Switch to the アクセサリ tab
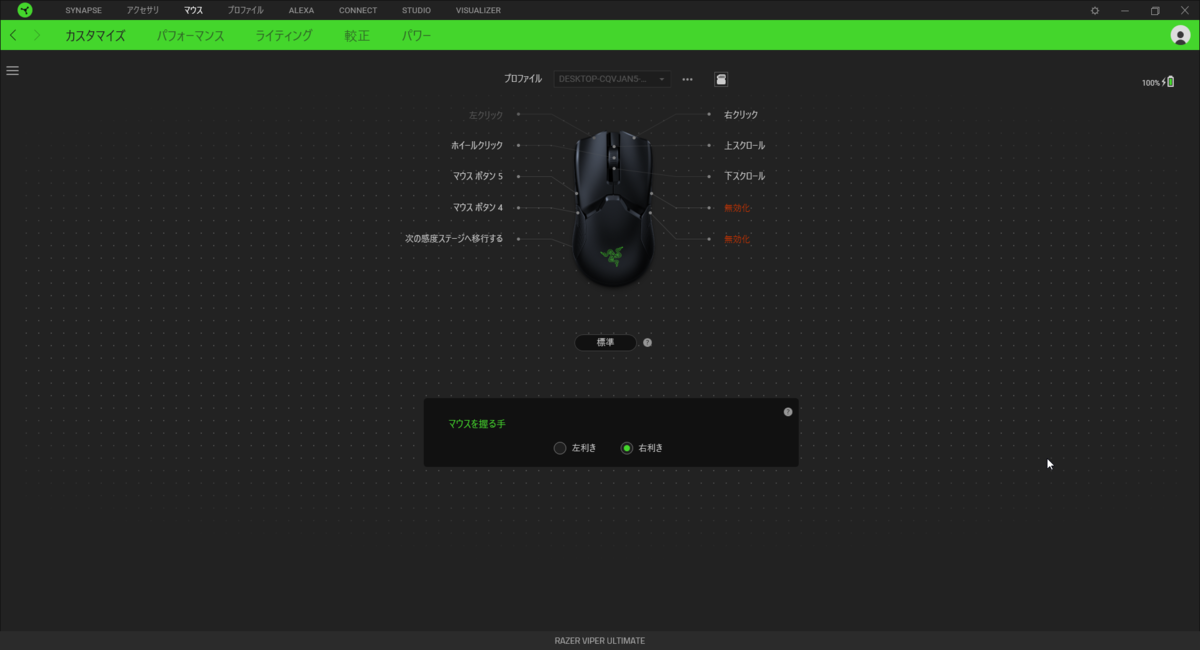 point(143,10)
